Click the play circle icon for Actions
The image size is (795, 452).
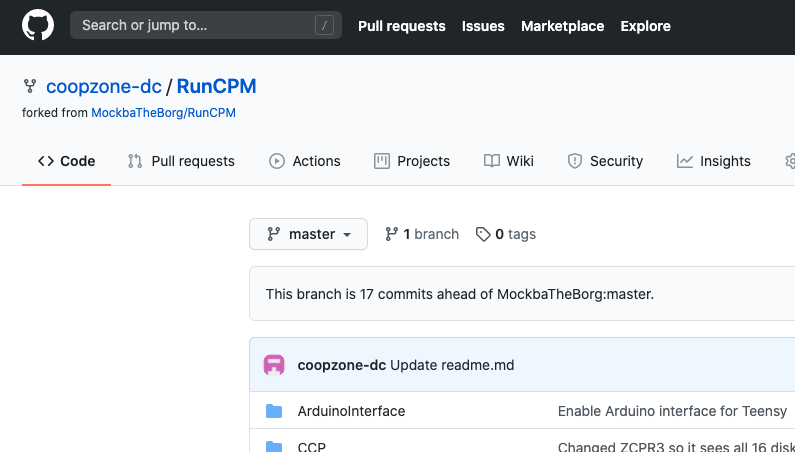click(277, 161)
